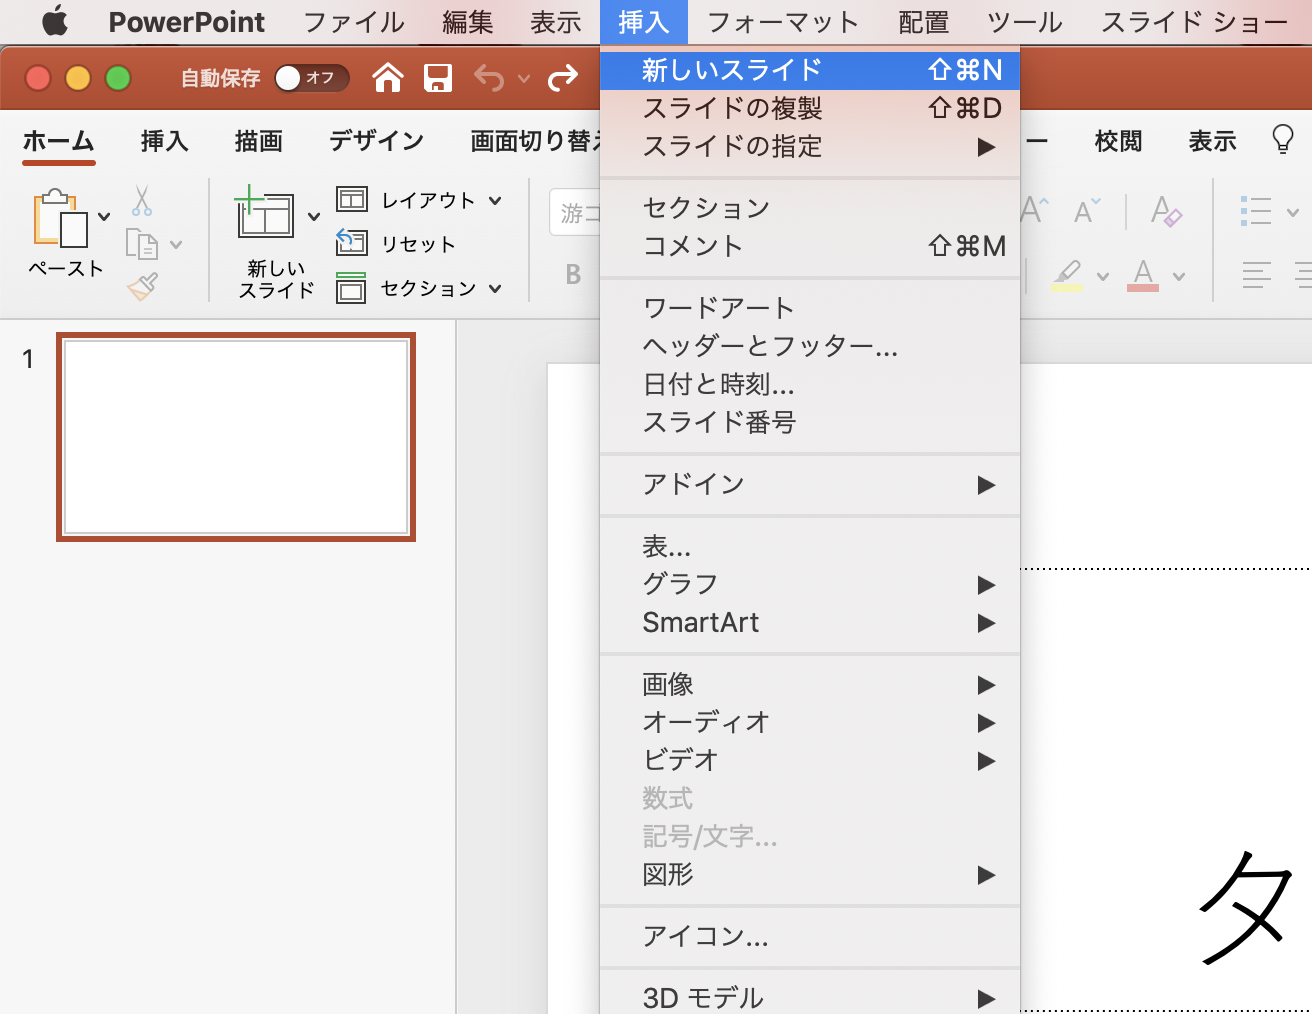Open the 配置 menu
Viewport: 1312px width, 1014px height.
924,22
